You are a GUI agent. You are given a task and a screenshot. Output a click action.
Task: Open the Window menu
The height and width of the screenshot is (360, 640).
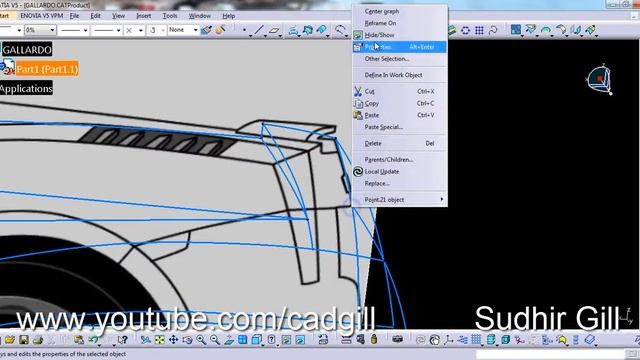click(200, 16)
